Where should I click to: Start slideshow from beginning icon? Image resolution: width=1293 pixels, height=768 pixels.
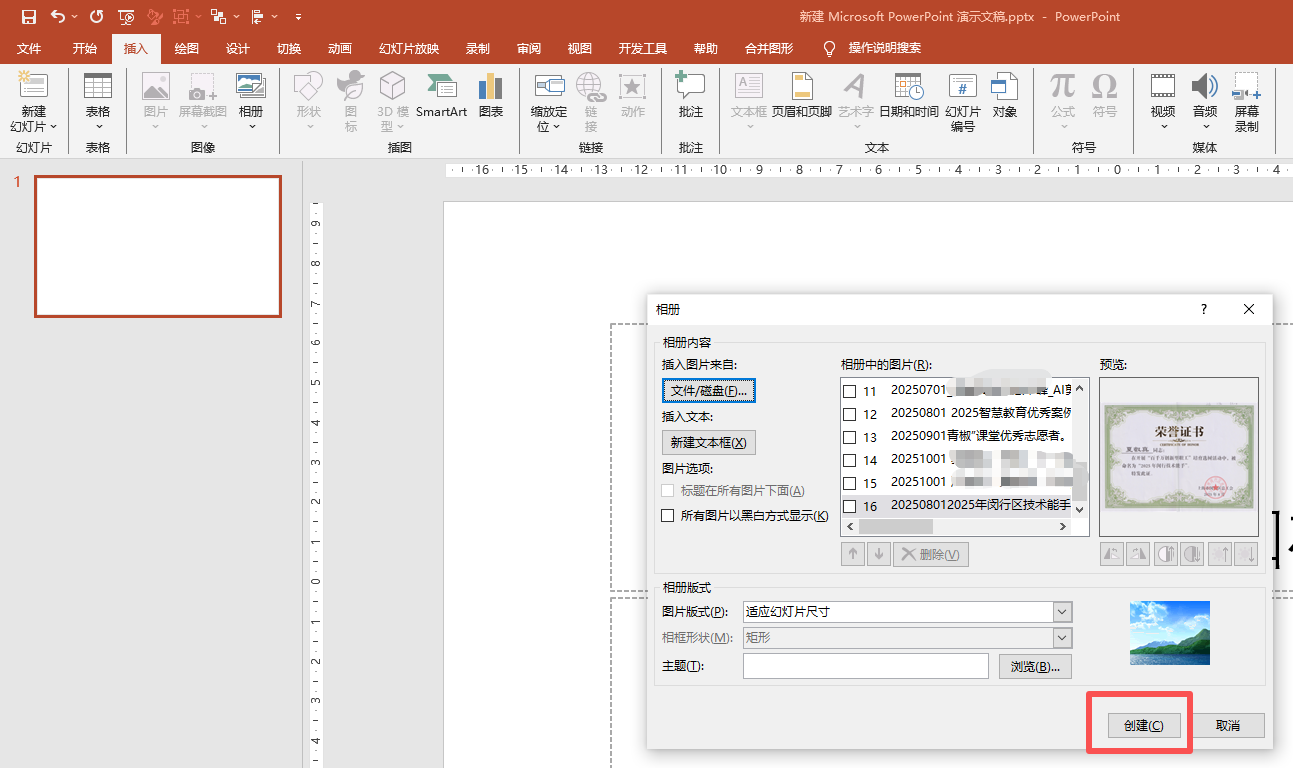126,17
